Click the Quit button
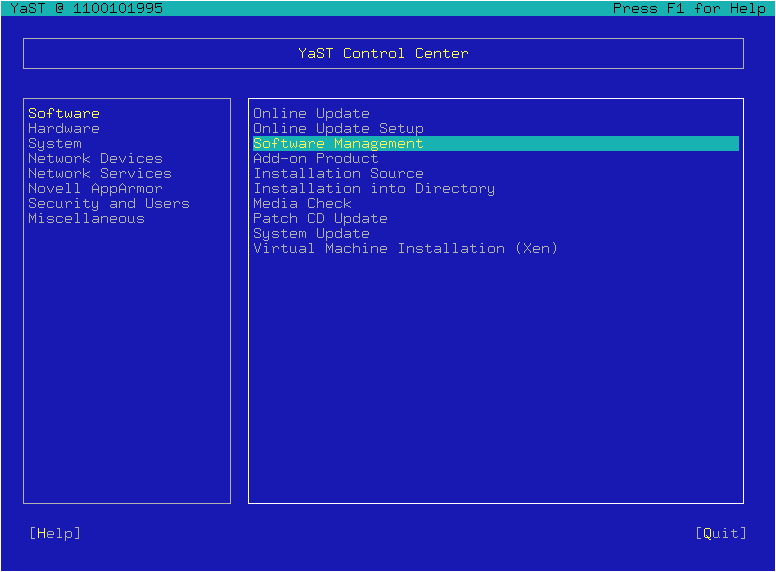Viewport: 776px width, 572px height. (x=720, y=533)
